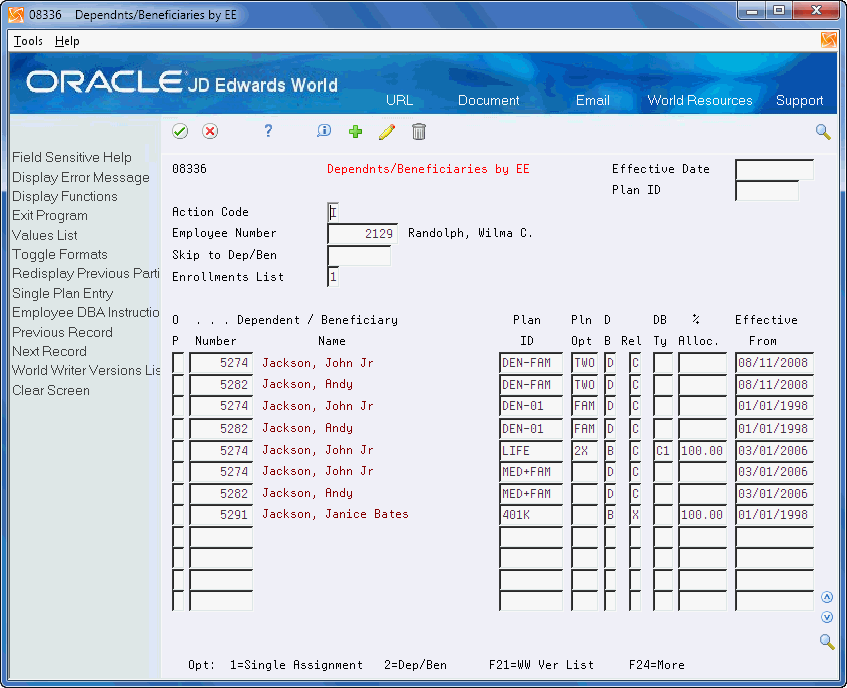Image resolution: width=847 pixels, height=688 pixels.
Task: Click the Employee Number field with 2129
Action: pyautogui.click(x=362, y=233)
